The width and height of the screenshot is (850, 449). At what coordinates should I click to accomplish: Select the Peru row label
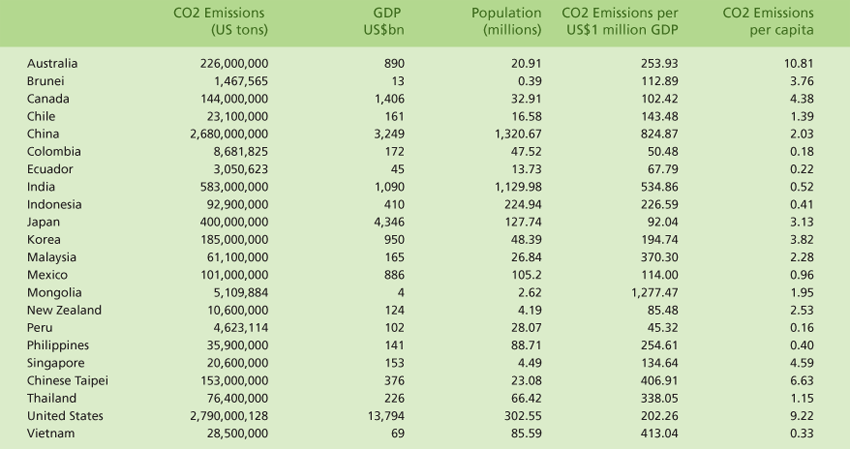pos(40,328)
